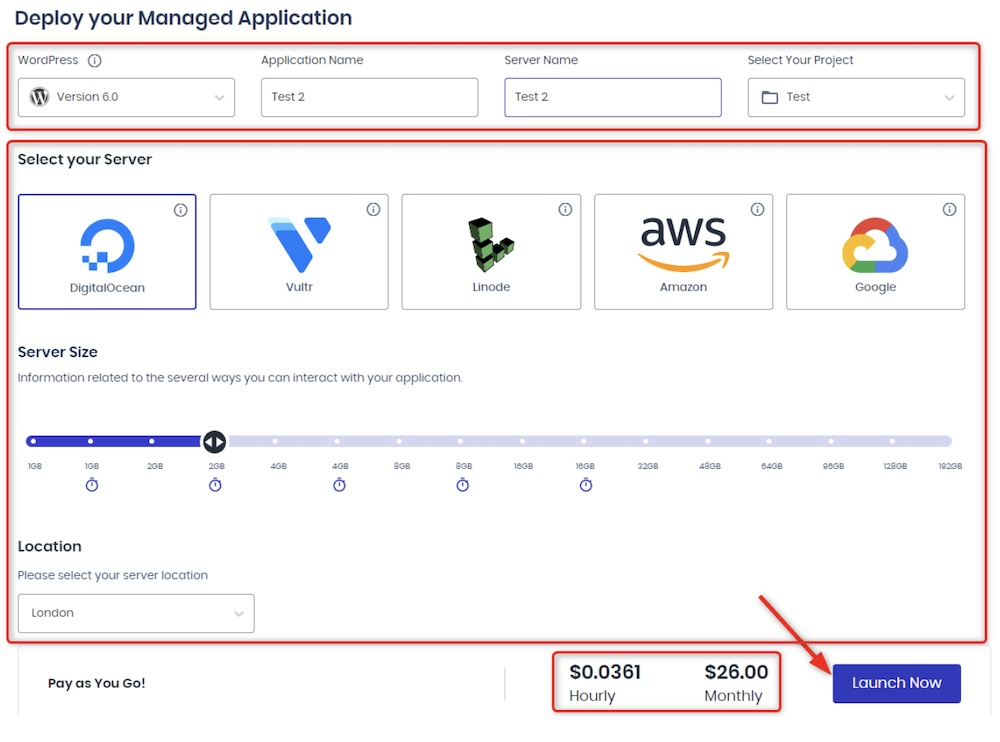The image size is (1000, 742).
Task: Open info icon on the Linode card
Action: (x=565, y=209)
